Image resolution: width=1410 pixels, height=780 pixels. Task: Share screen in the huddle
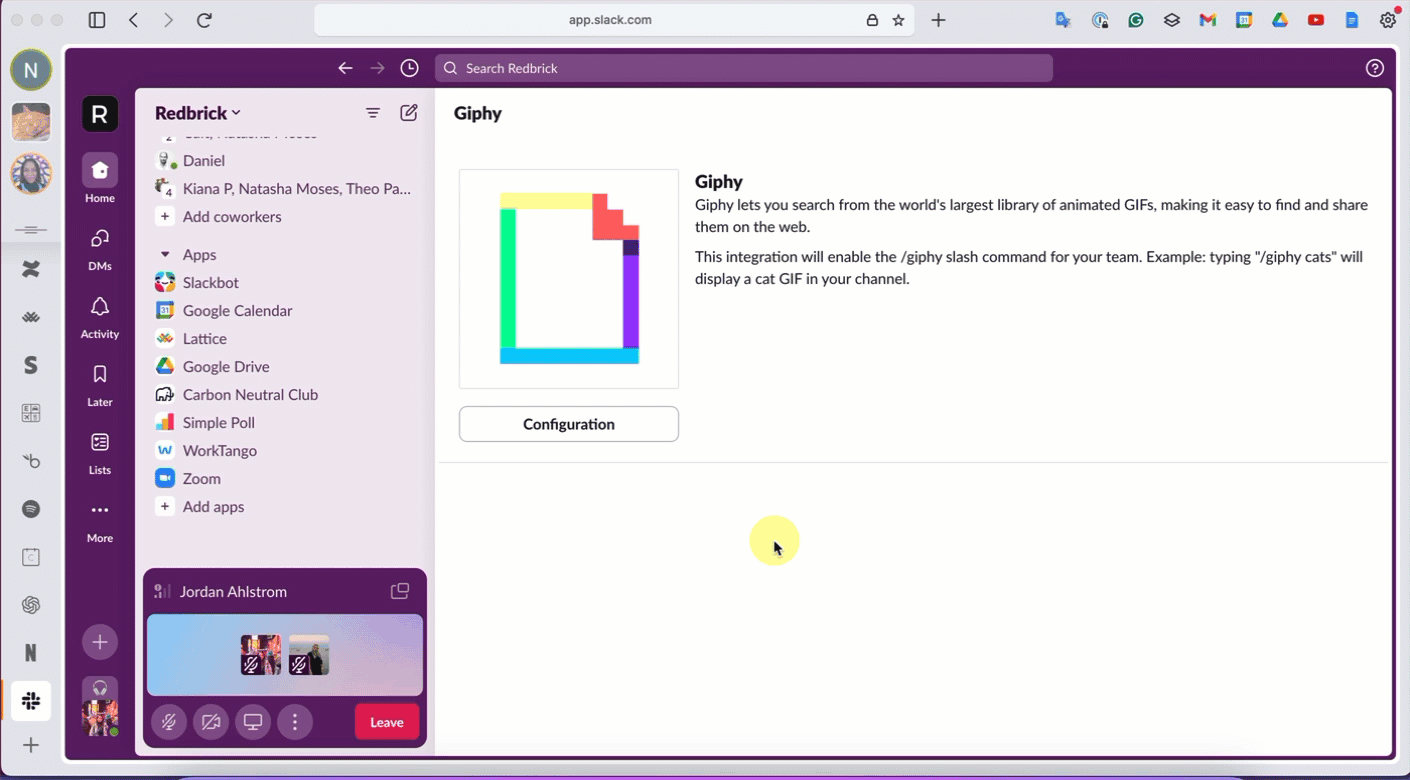click(253, 722)
